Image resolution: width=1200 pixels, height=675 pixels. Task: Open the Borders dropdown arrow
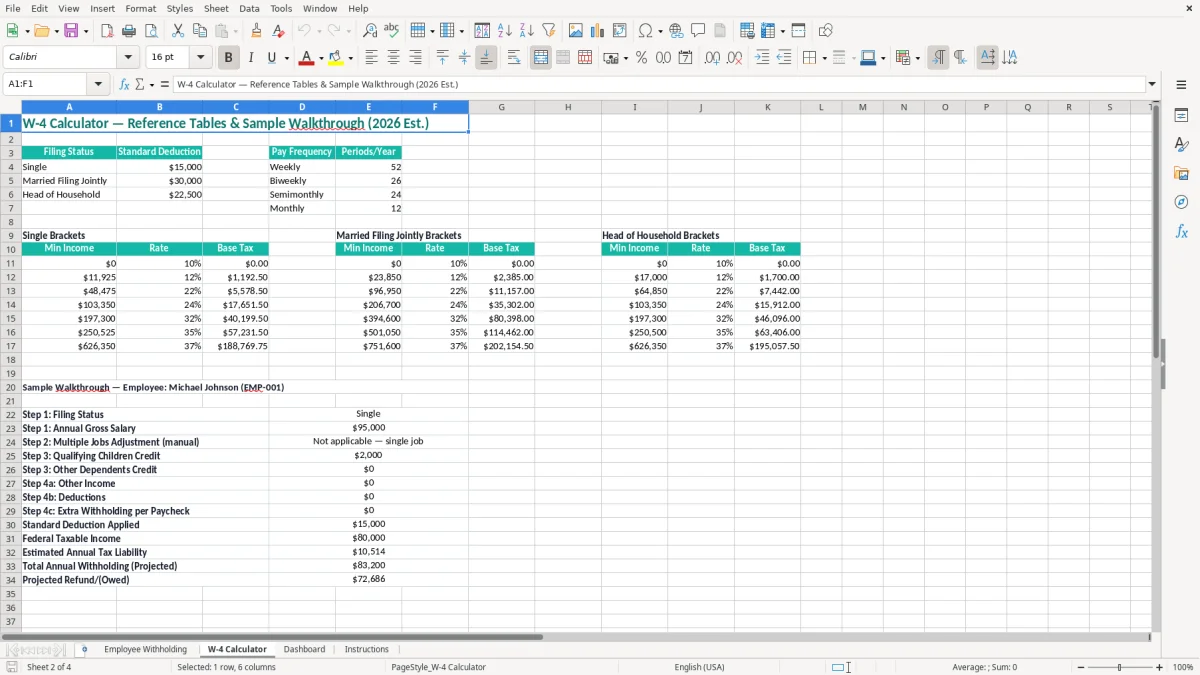[x=825, y=58]
